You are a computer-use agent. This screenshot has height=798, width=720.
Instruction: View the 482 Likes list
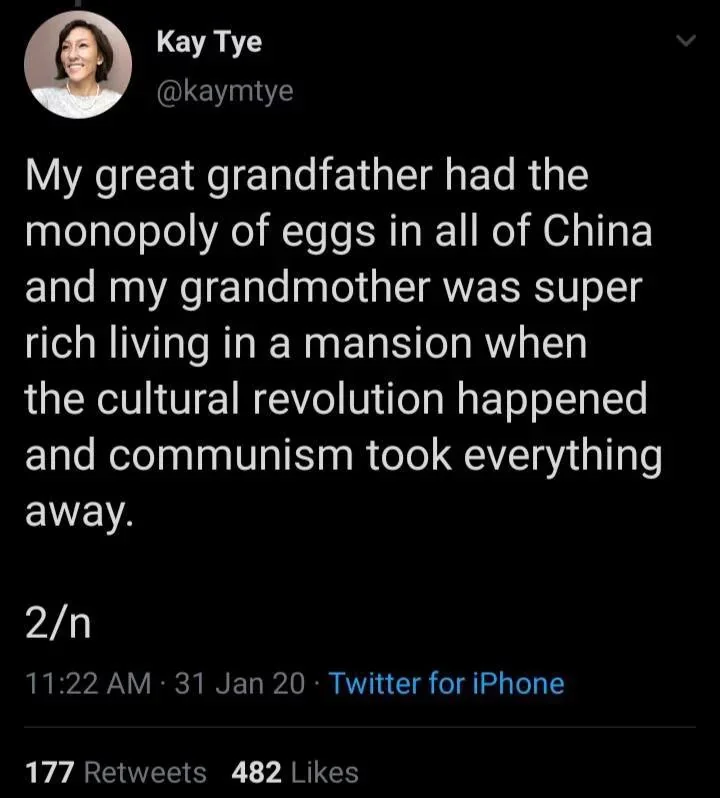click(295, 772)
